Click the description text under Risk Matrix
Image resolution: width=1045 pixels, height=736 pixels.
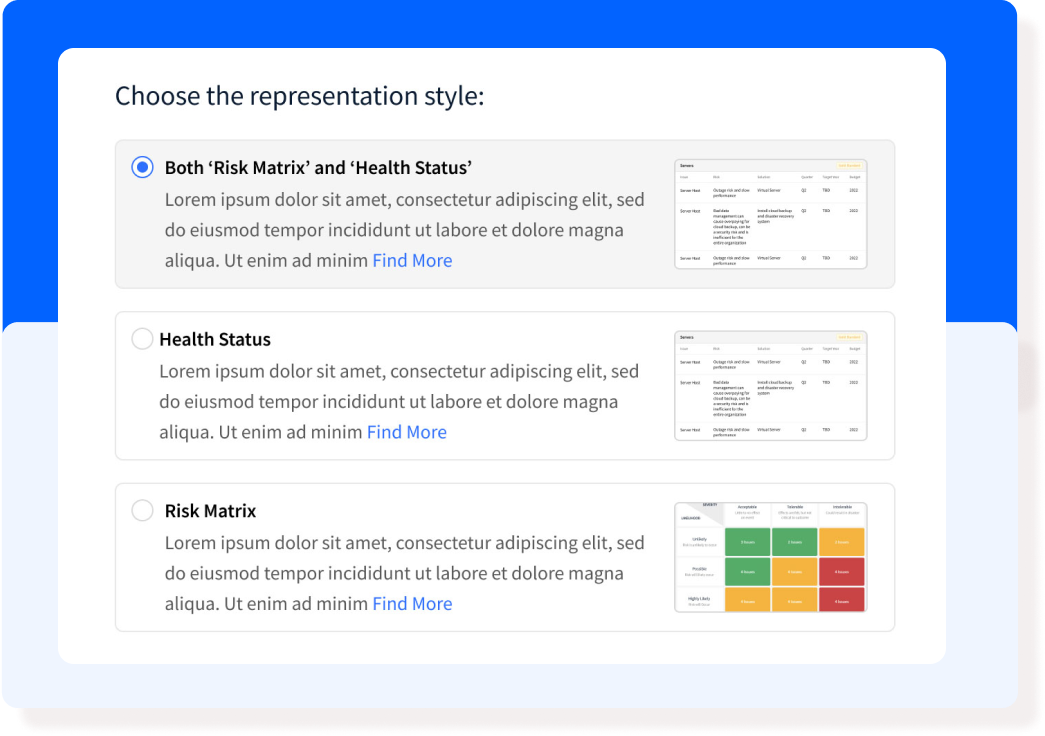click(x=404, y=573)
